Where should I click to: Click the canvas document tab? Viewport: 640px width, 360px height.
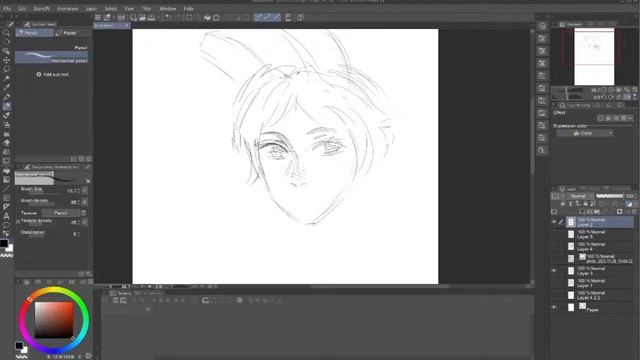111,25
